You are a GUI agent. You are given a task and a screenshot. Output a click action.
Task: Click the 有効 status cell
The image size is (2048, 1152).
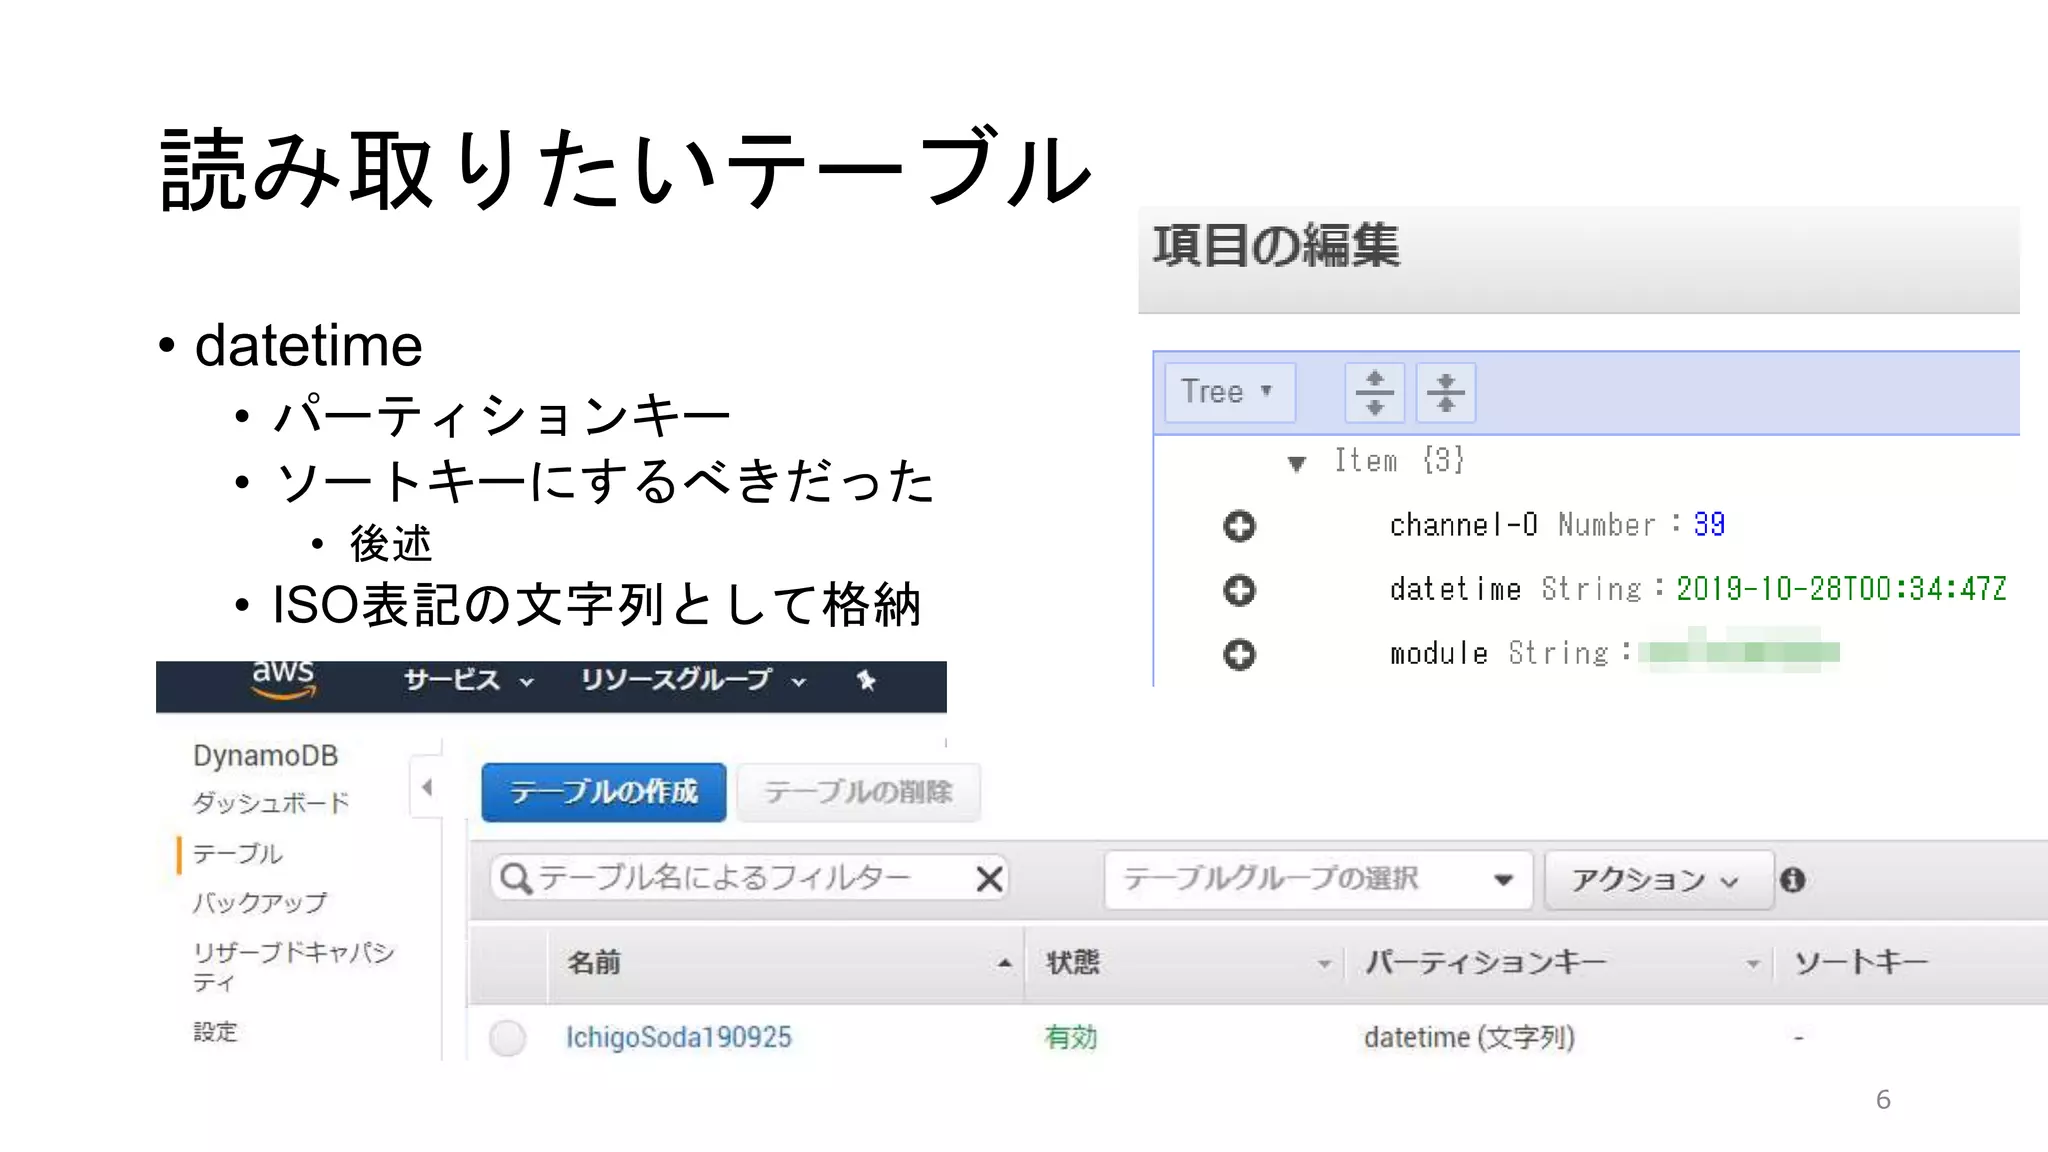coord(1071,1038)
